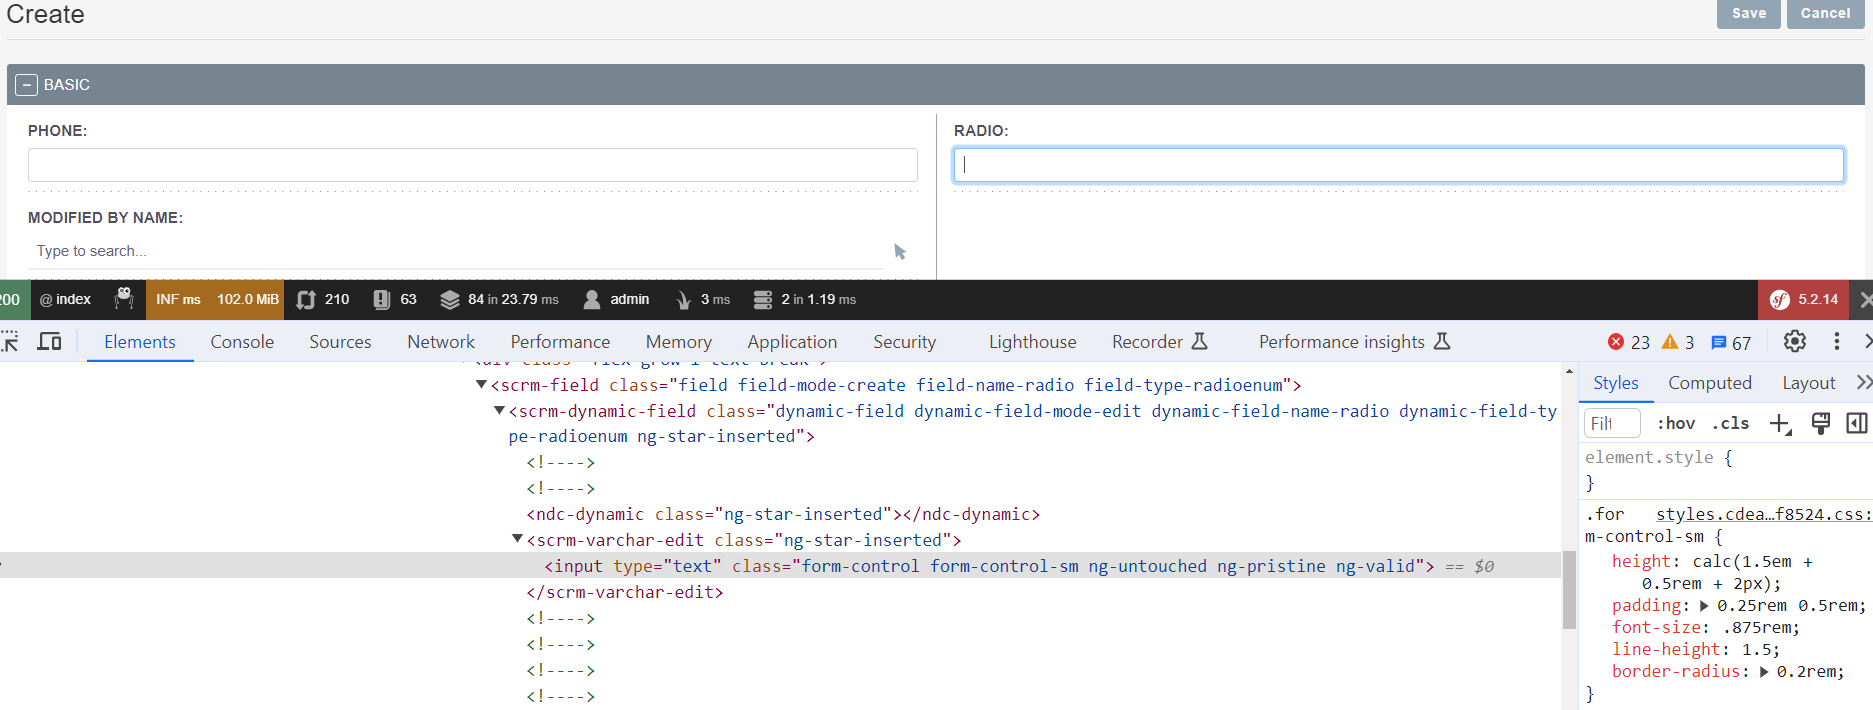Focus the Styles filter box
Viewport: 1873px width, 710px height.
[1612, 423]
